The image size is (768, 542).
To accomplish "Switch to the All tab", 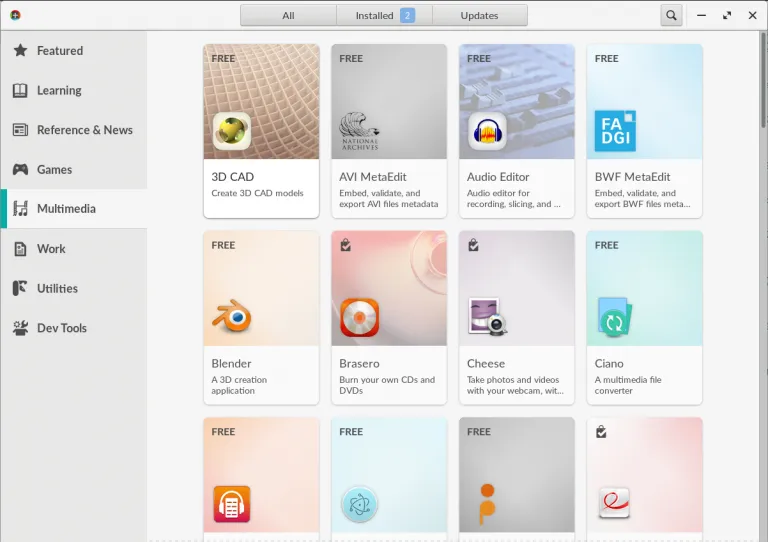I will 288,15.
